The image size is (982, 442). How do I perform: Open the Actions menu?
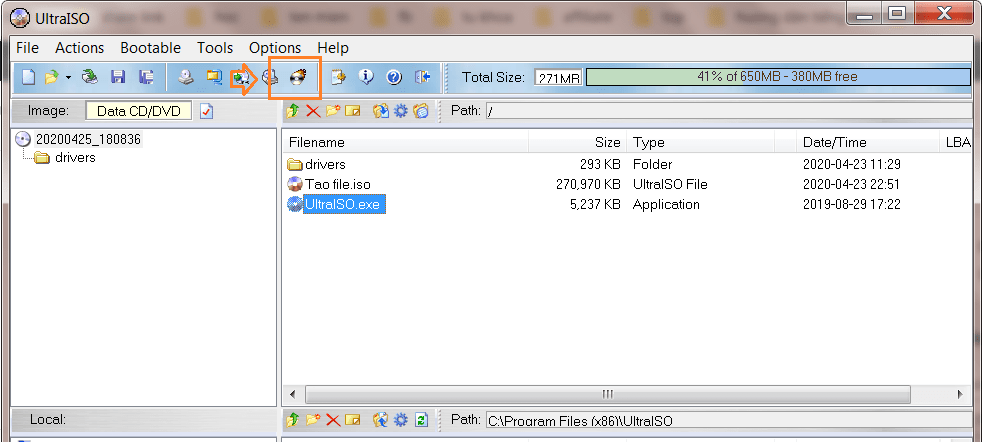[x=80, y=48]
